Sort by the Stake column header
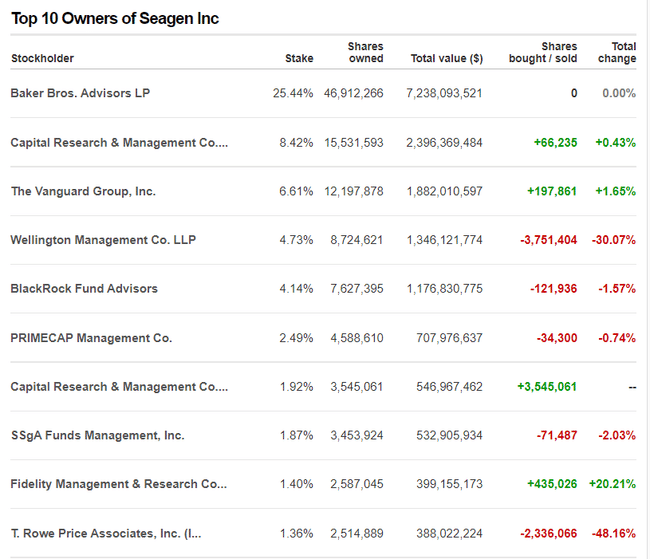 (299, 59)
